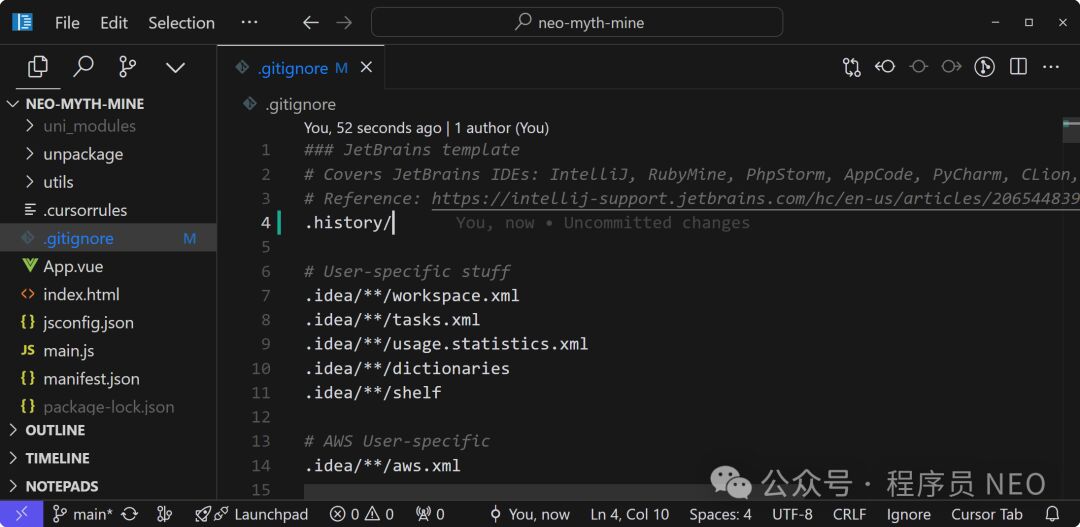
Task: Select the .gitignore editor tab
Action: 292,68
